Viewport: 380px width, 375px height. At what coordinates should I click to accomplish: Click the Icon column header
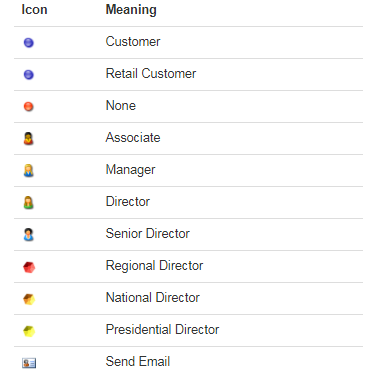[x=34, y=9]
